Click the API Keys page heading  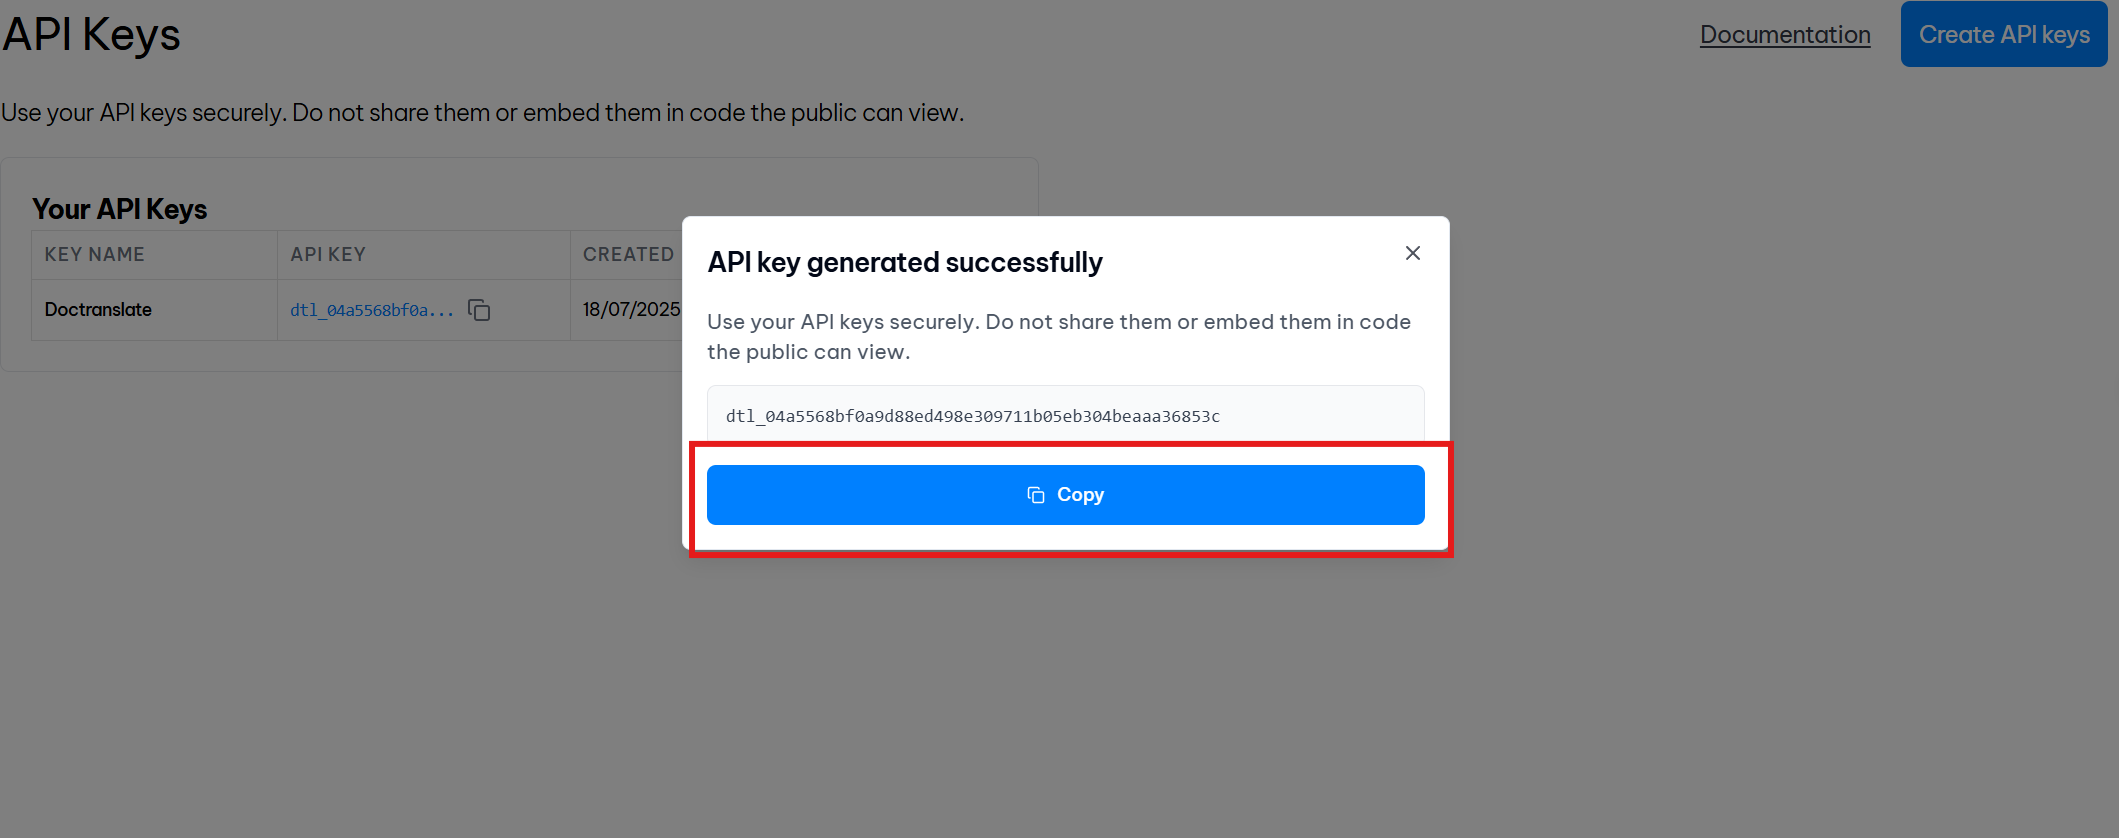click(91, 33)
